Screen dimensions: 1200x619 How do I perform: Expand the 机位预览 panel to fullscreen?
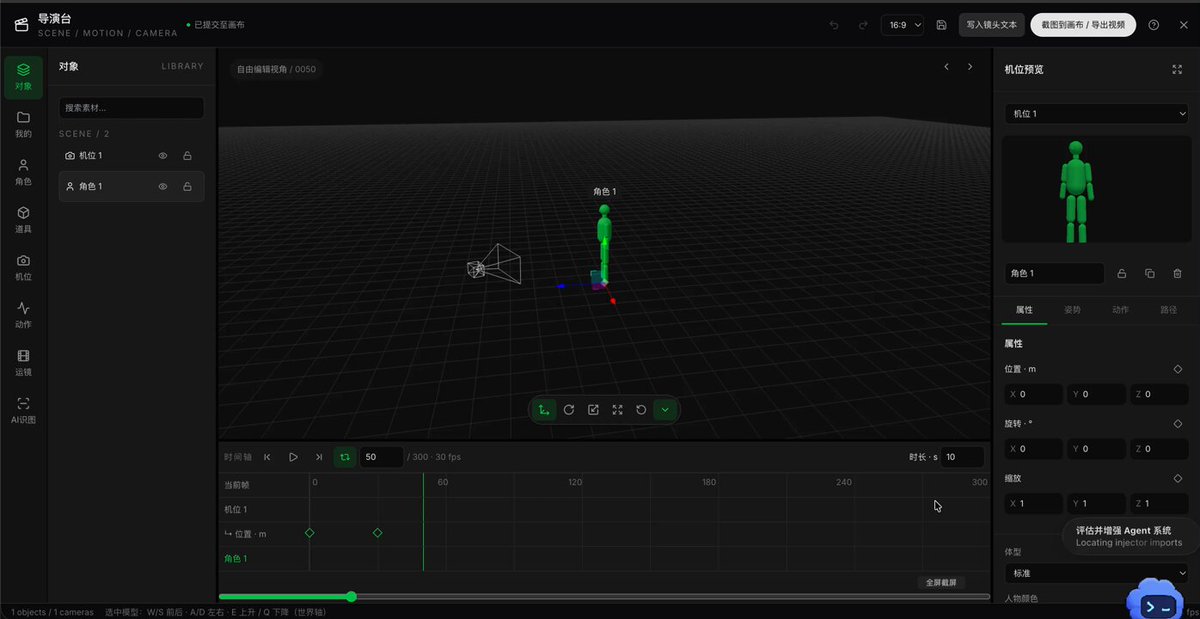1177,69
